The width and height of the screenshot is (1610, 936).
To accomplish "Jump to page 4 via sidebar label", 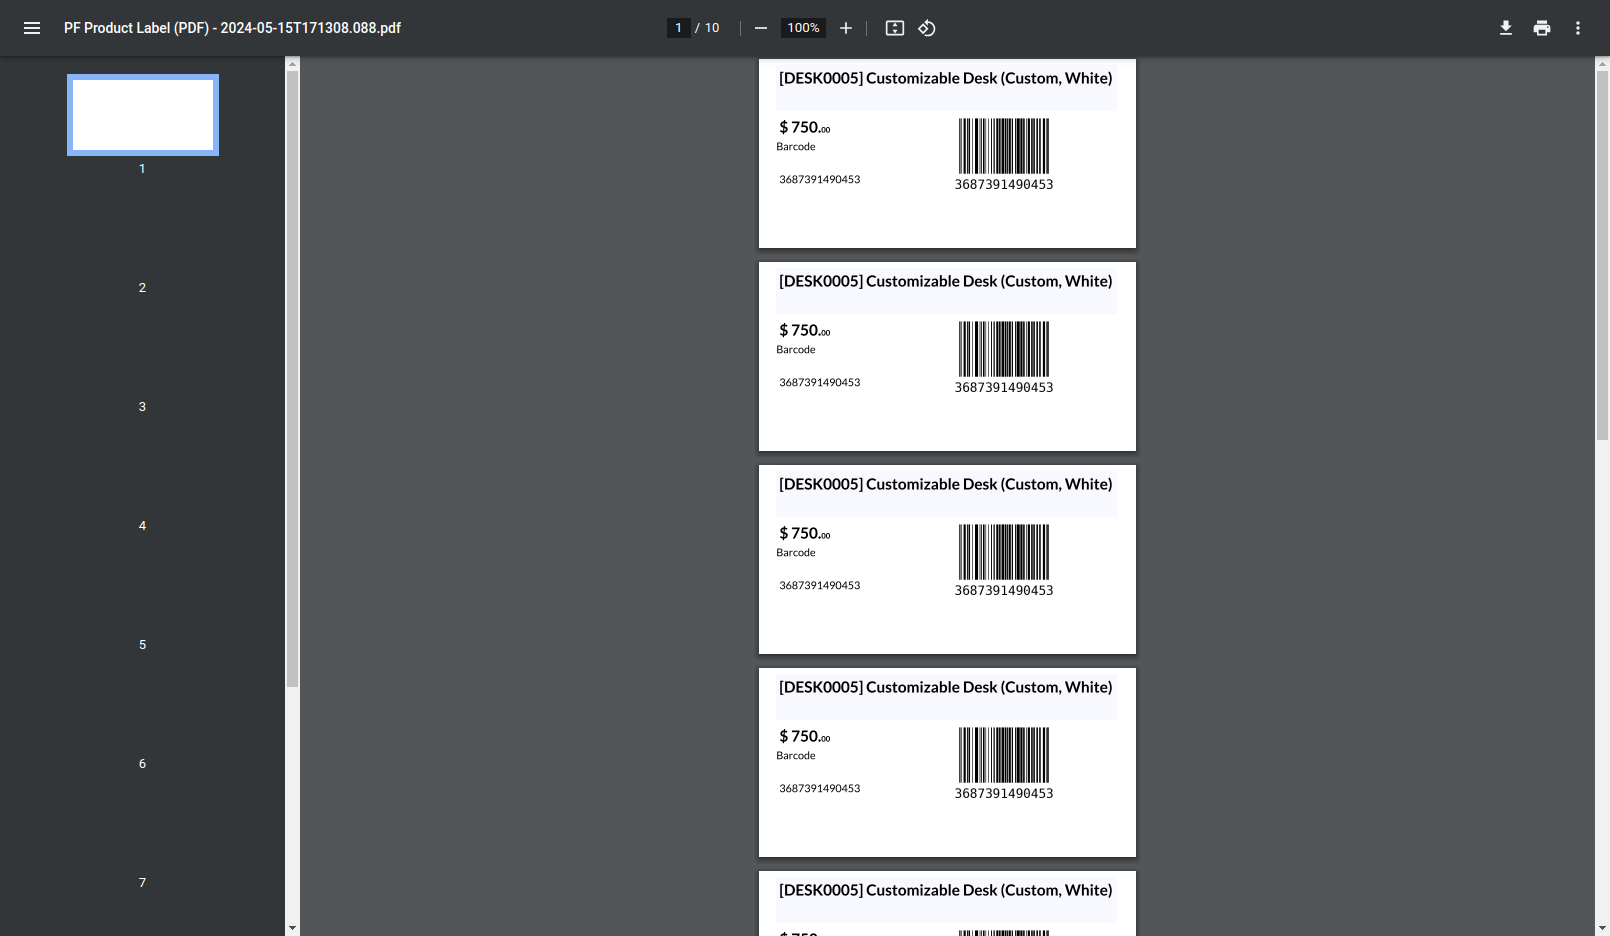I will [142, 525].
